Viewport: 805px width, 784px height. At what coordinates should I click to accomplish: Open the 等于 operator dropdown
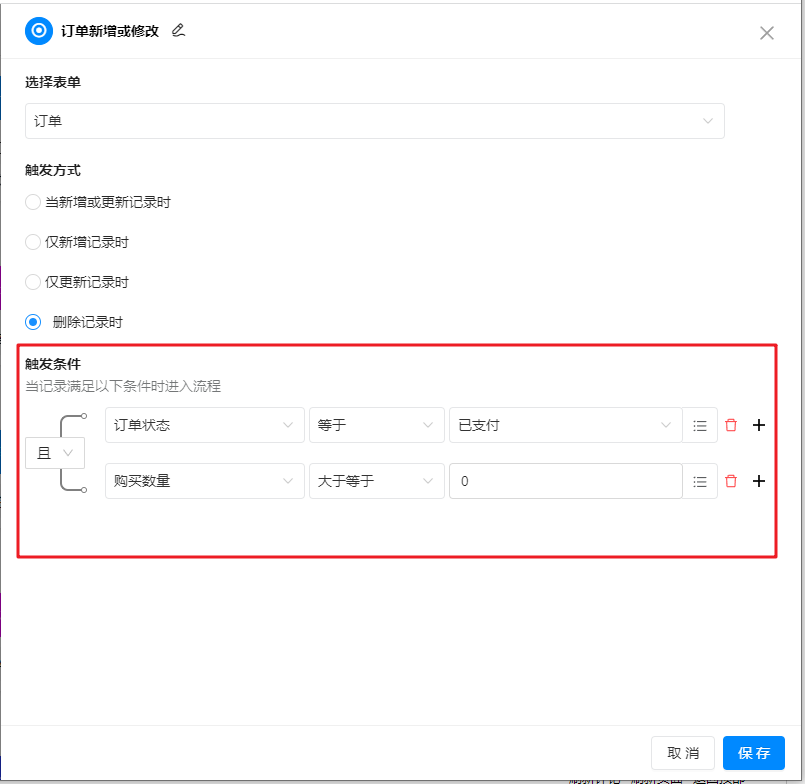click(376, 425)
